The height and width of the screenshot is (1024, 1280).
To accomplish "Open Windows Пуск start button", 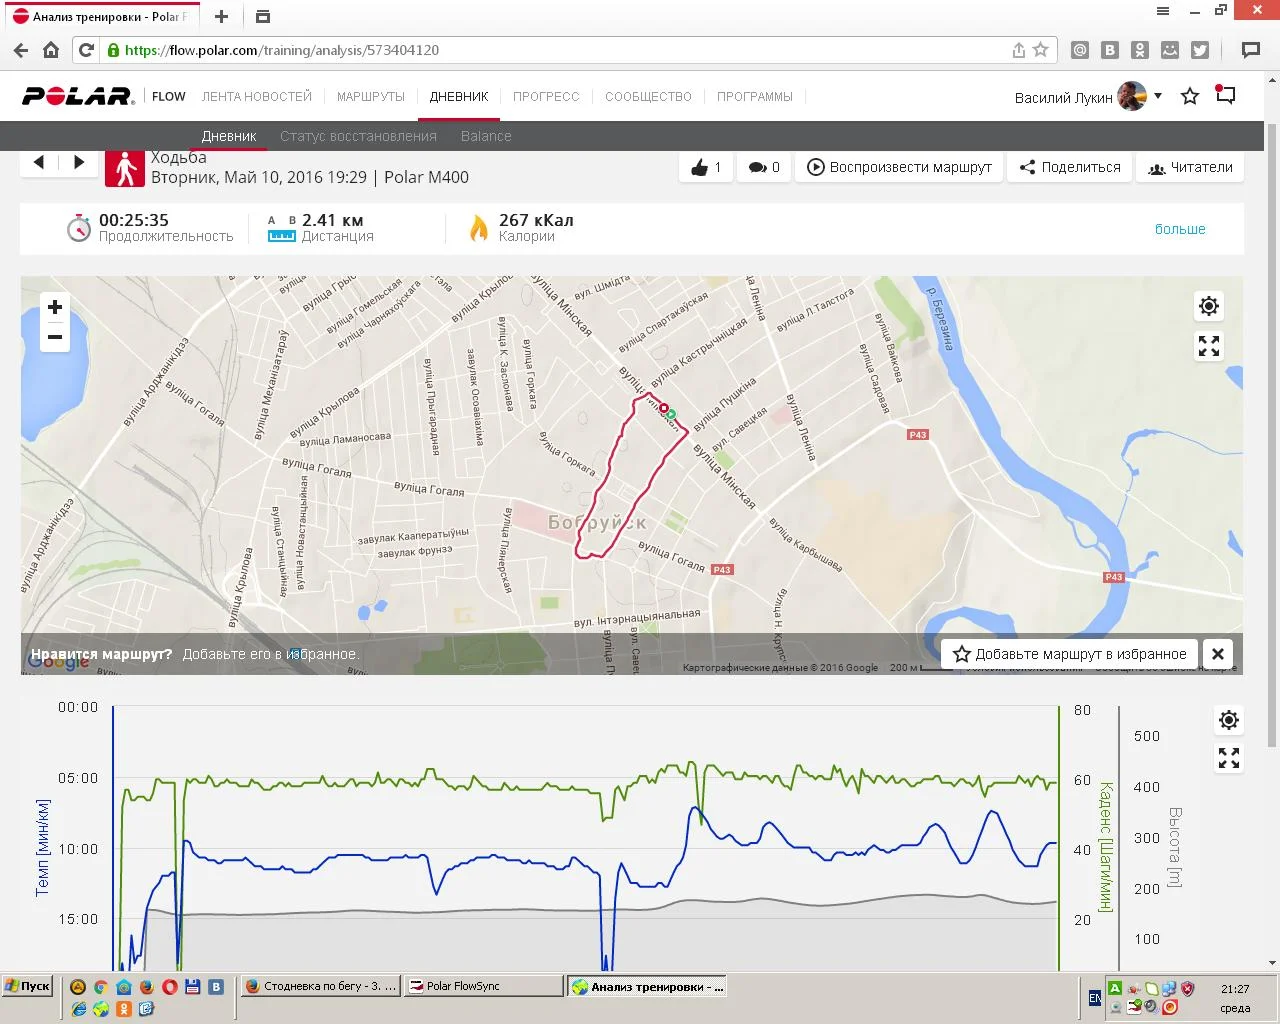I will pyautogui.click(x=27, y=986).
